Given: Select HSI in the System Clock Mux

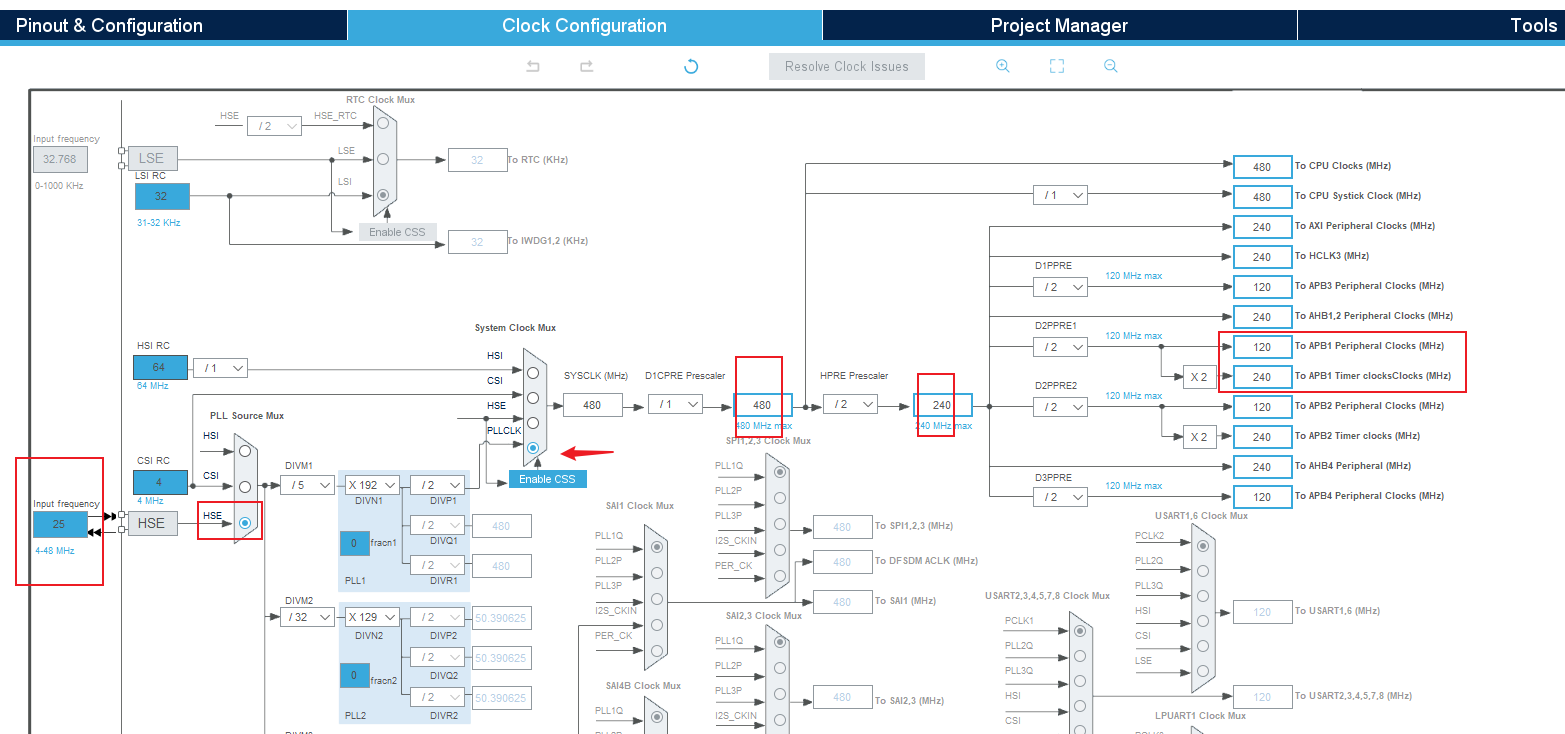Looking at the screenshot, I should 533,372.
